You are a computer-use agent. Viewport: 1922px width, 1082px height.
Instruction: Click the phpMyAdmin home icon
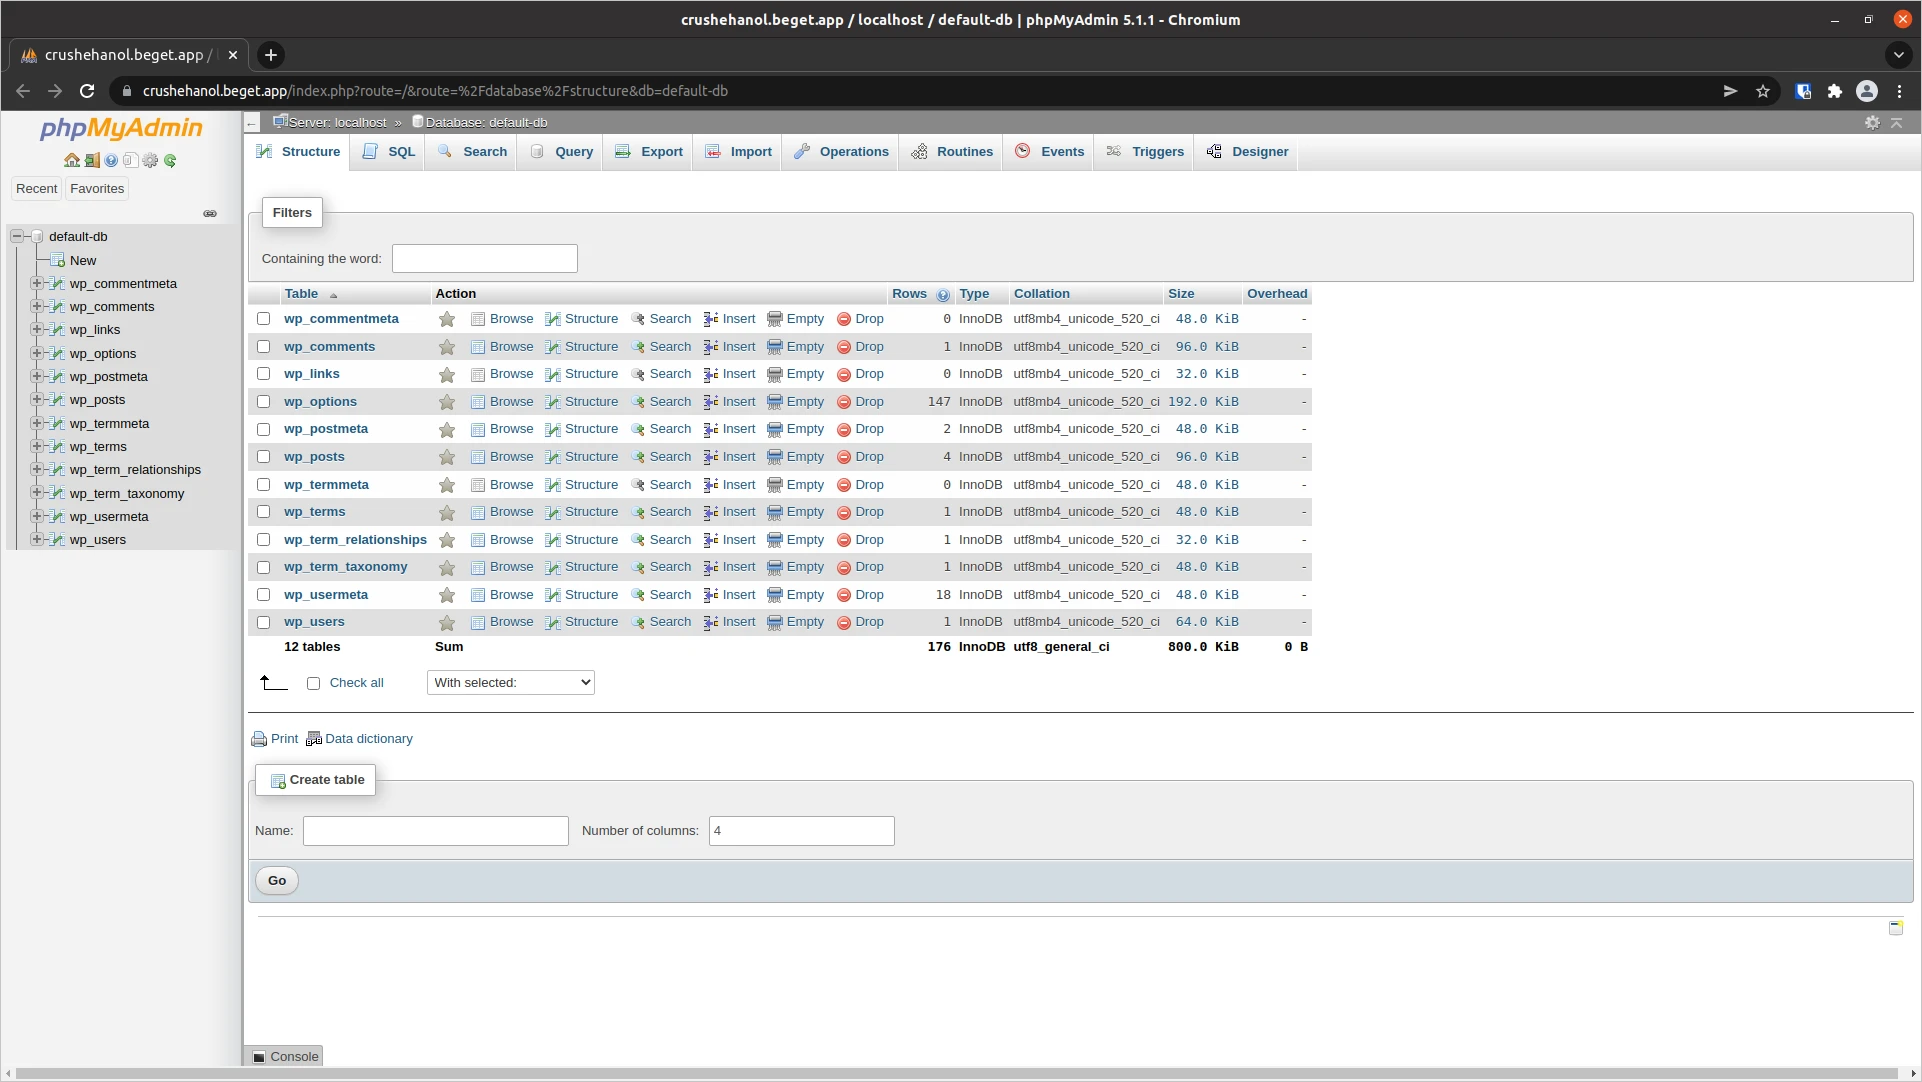click(71, 160)
